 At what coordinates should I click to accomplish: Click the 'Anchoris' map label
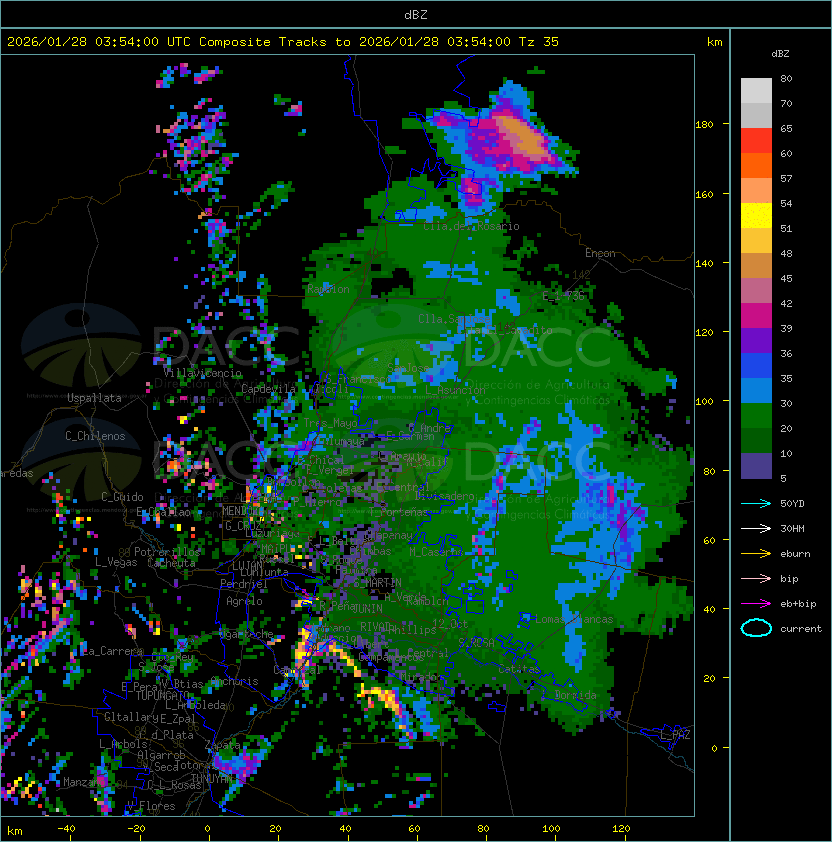pos(234,681)
